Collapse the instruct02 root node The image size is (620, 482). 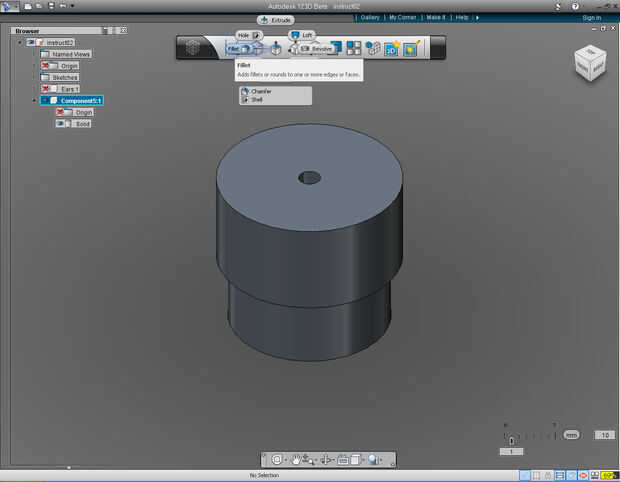20,42
